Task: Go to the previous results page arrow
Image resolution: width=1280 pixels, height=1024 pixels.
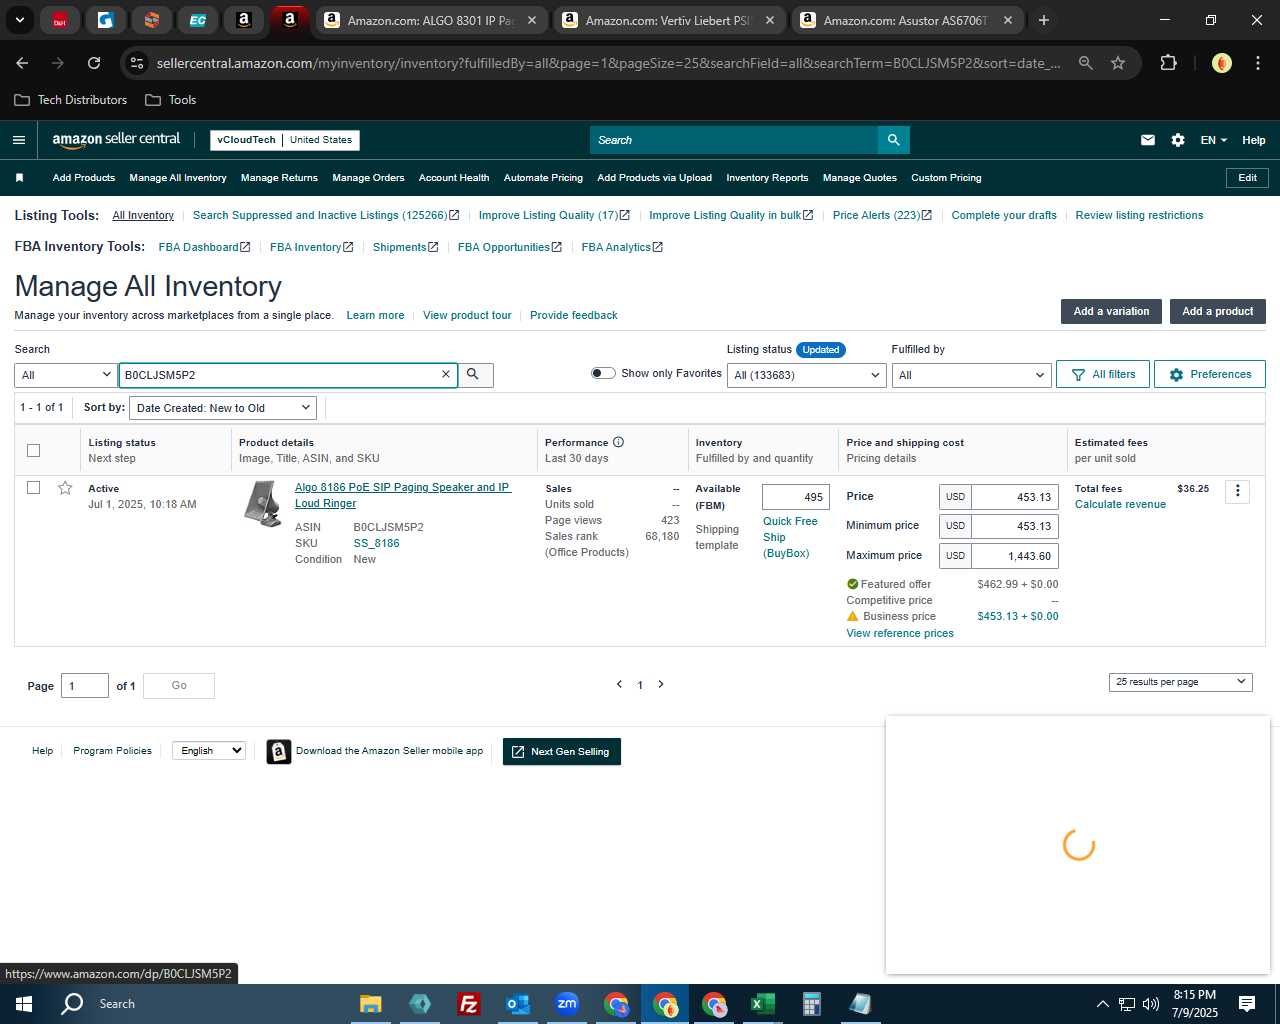Action: (x=619, y=685)
